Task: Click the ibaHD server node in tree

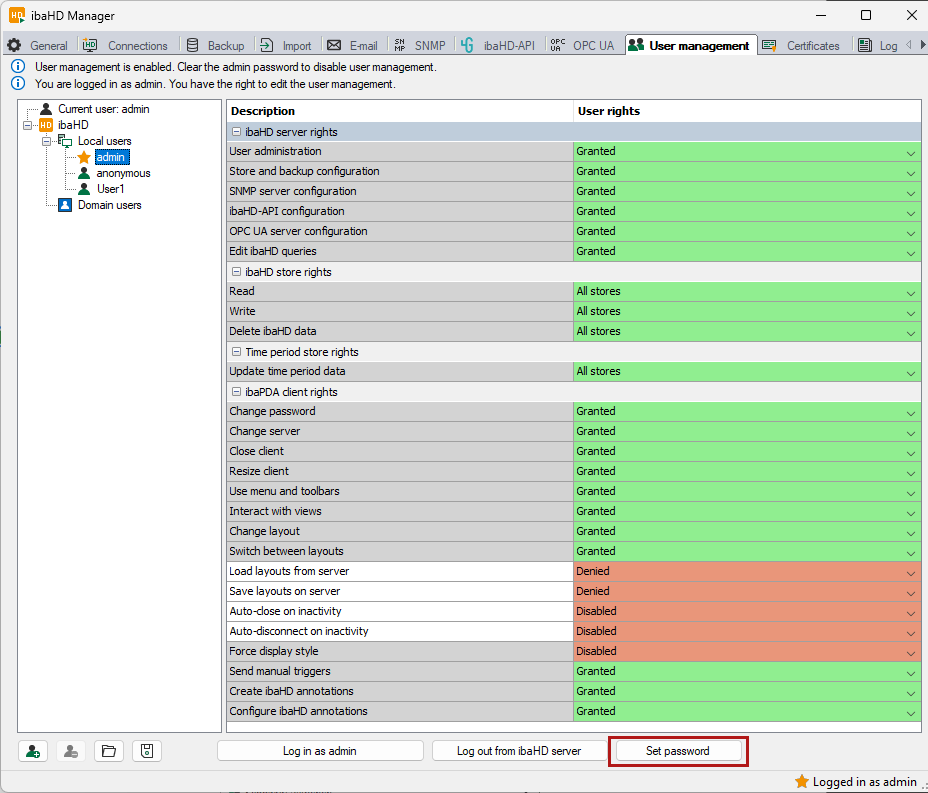Action: pyautogui.click(x=73, y=125)
